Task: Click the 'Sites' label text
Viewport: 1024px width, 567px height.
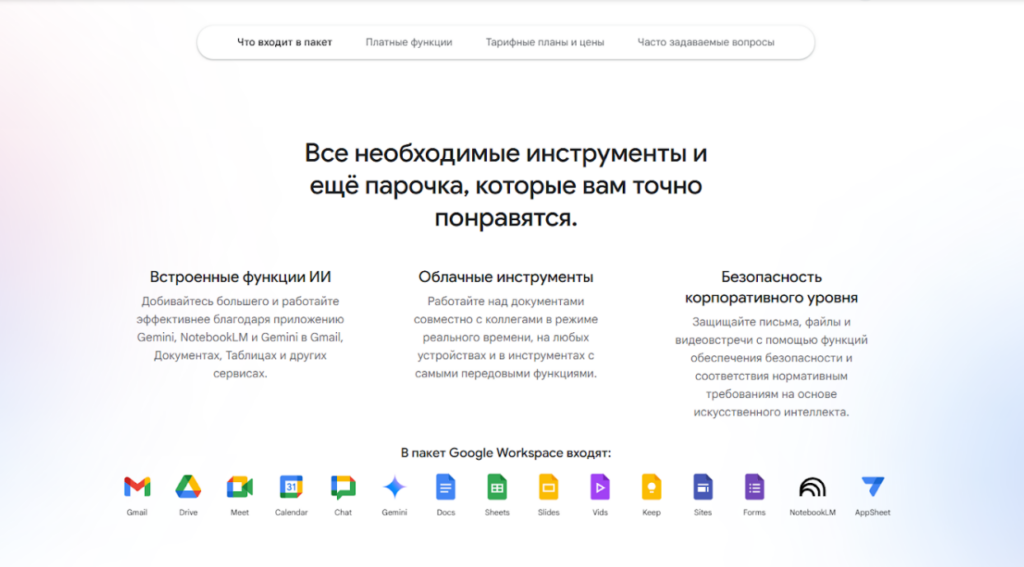Action: click(703, 513)
